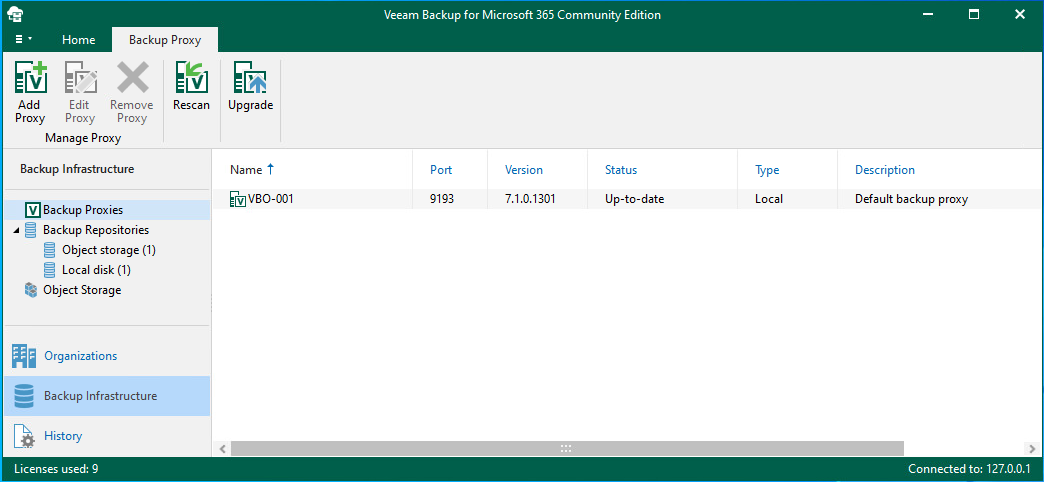
Task: Collapse the Backup Repositories tree node
Action: coord(15,230)
